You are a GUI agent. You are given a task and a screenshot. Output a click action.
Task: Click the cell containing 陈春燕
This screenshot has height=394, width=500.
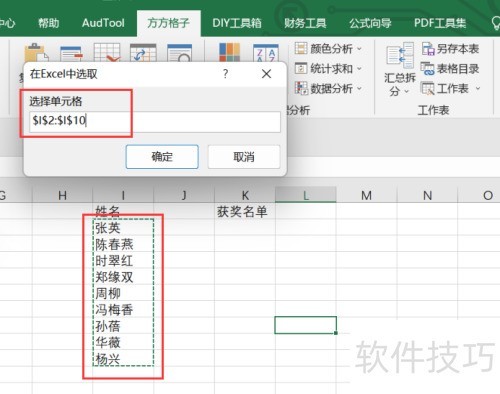(123, 244)
